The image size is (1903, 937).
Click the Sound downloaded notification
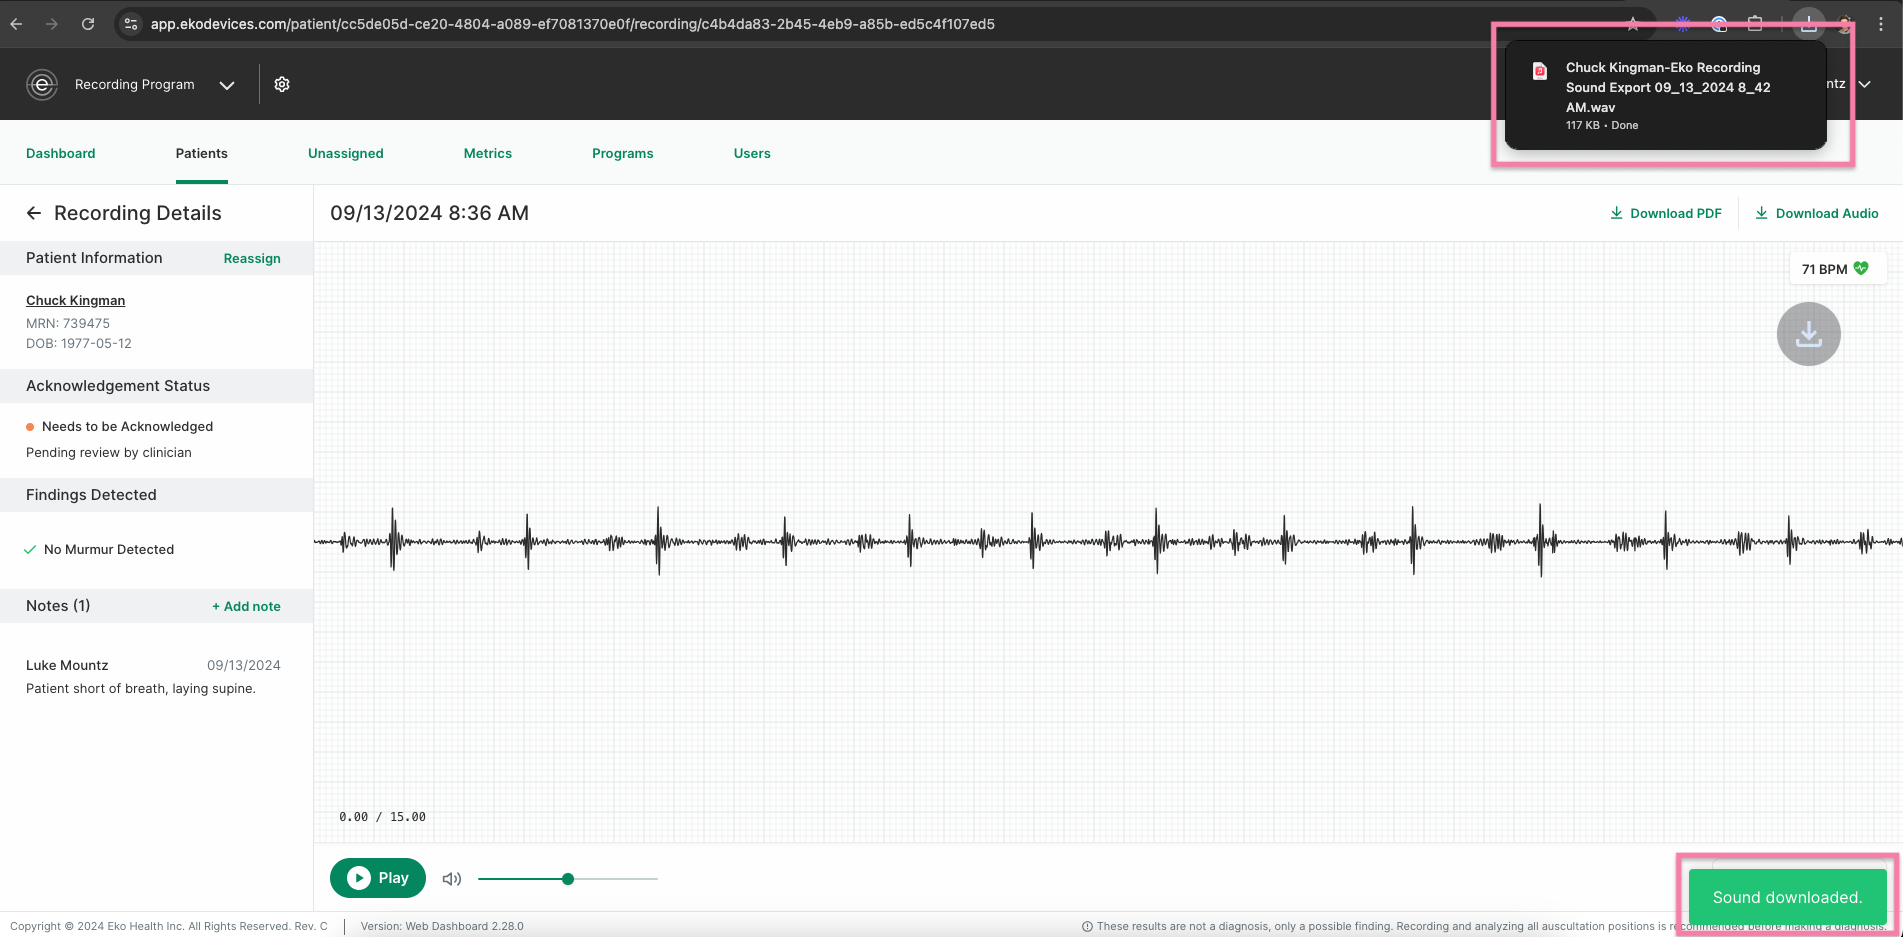point(1788,897)
